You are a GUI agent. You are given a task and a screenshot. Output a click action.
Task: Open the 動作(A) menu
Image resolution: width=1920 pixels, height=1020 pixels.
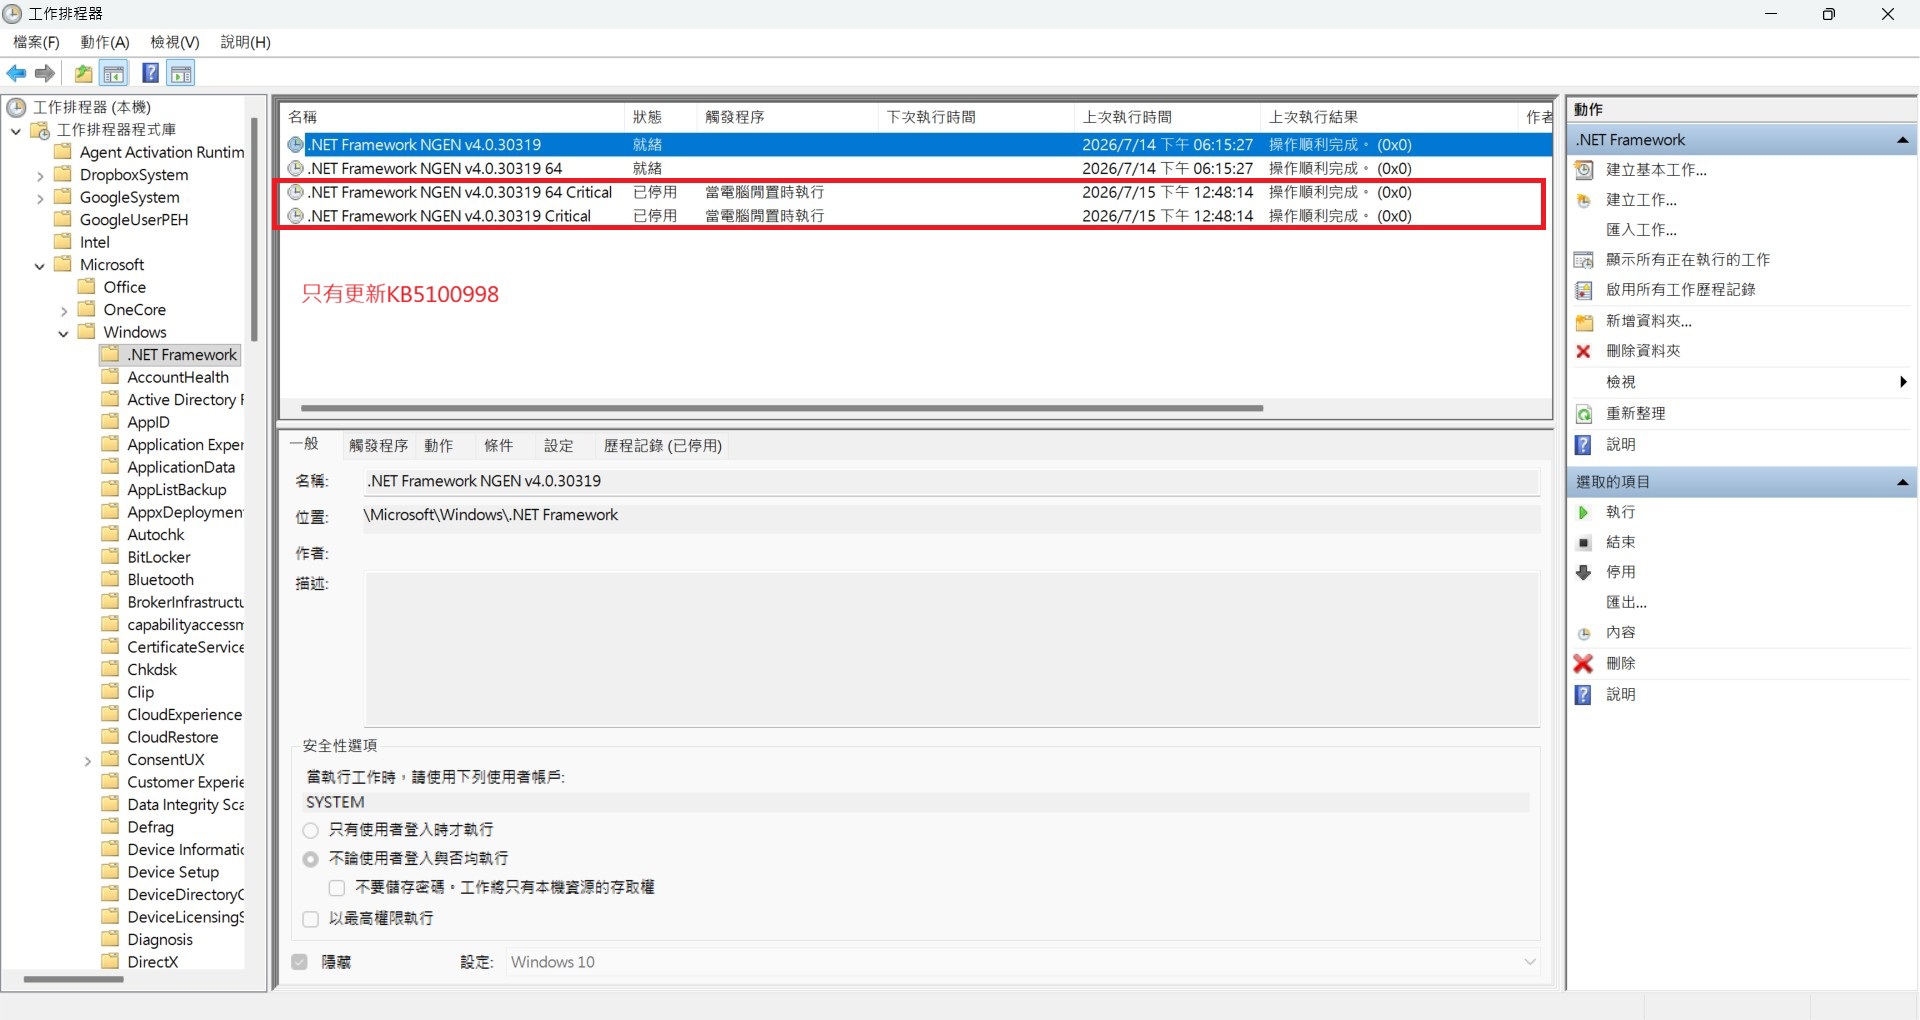[x=105, y=42]
